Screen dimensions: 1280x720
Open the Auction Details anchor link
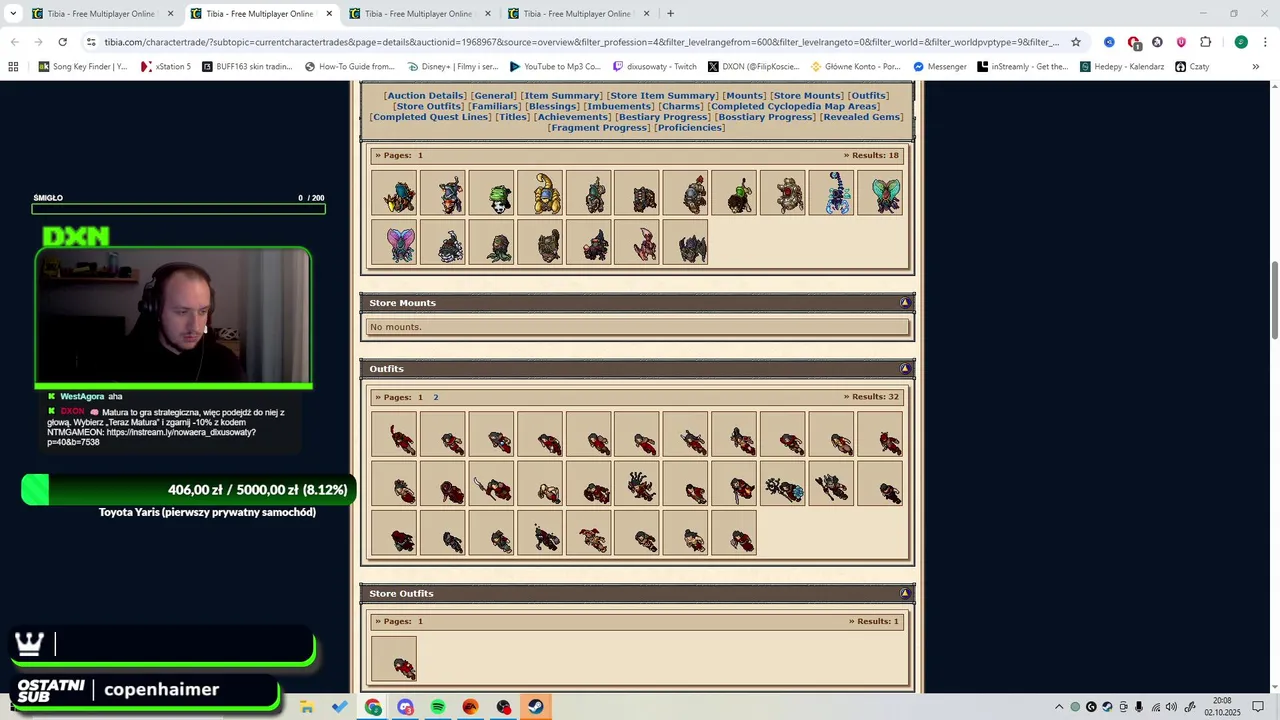pyautogui.click(x=425, y=95)
